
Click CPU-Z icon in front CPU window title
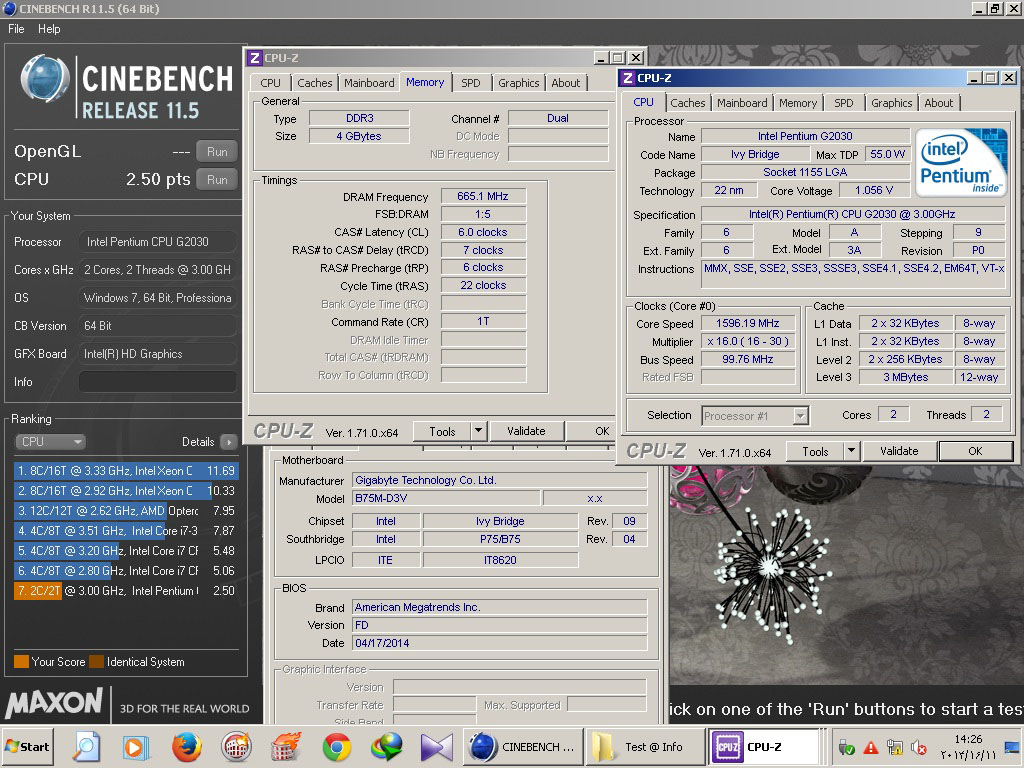pos(628,77)
